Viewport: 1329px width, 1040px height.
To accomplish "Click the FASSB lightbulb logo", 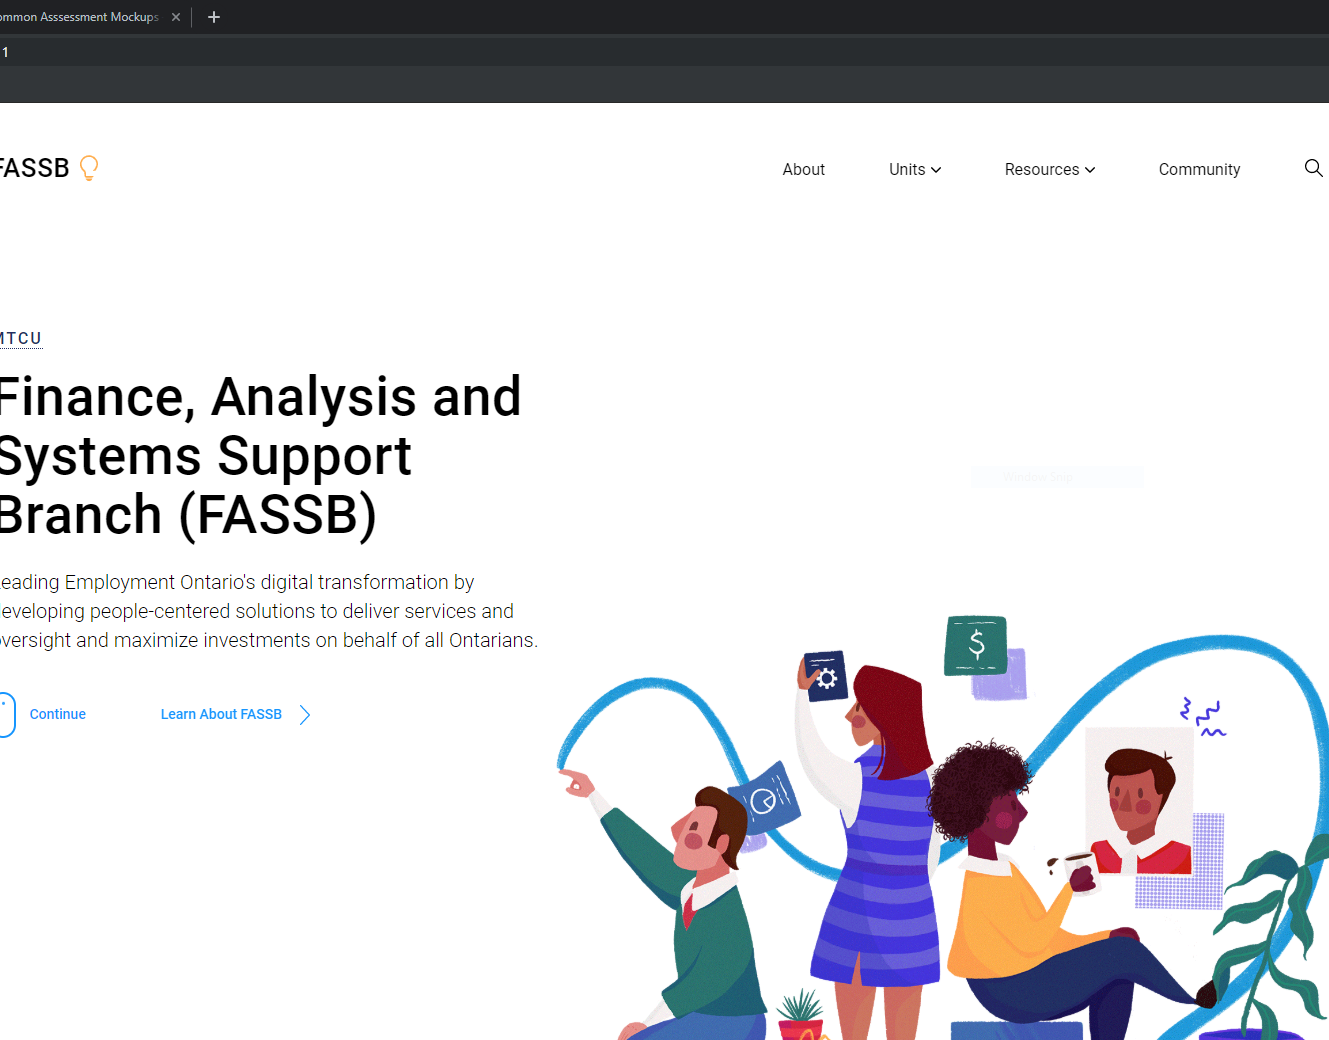I will (48, 168).
